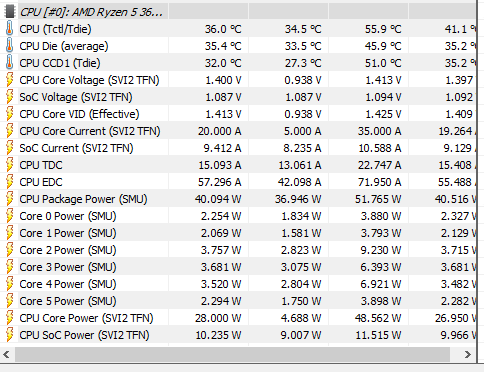Select Core 0 Power (SMU) label
This screenshot has height=379, width=484.
click(x=68, y=216)
